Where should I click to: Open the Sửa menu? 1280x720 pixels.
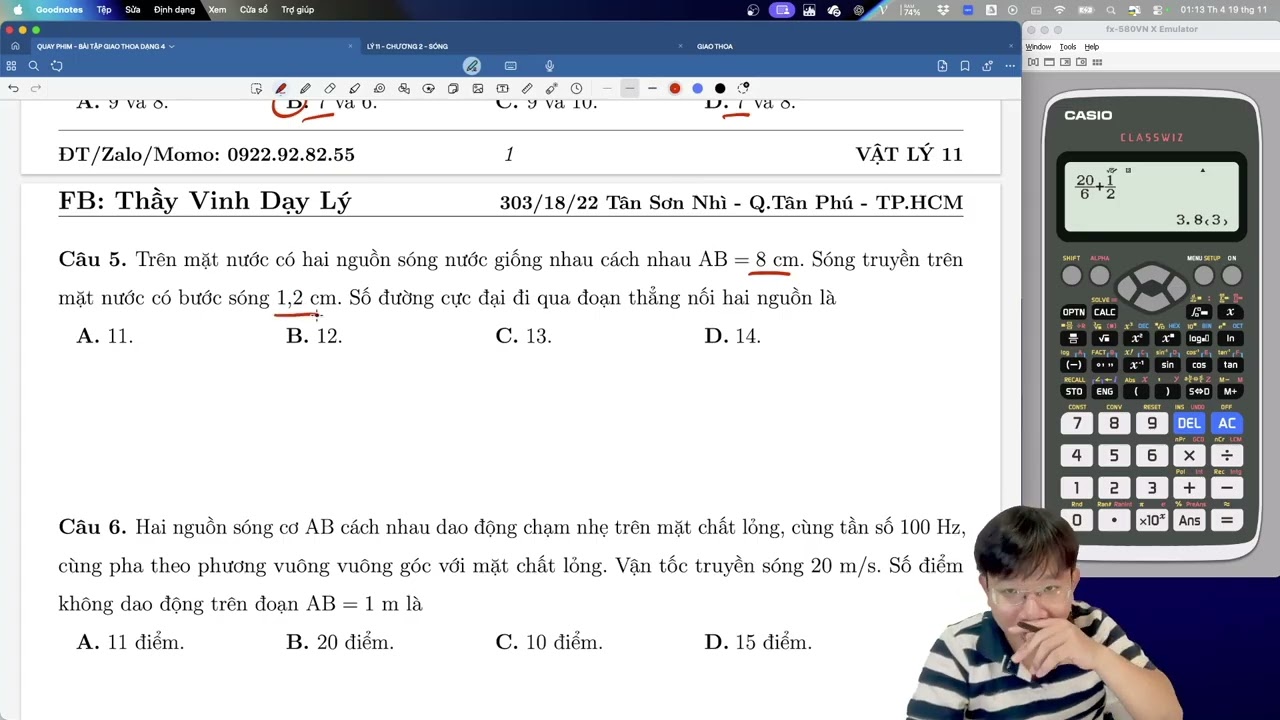[133, 10]
